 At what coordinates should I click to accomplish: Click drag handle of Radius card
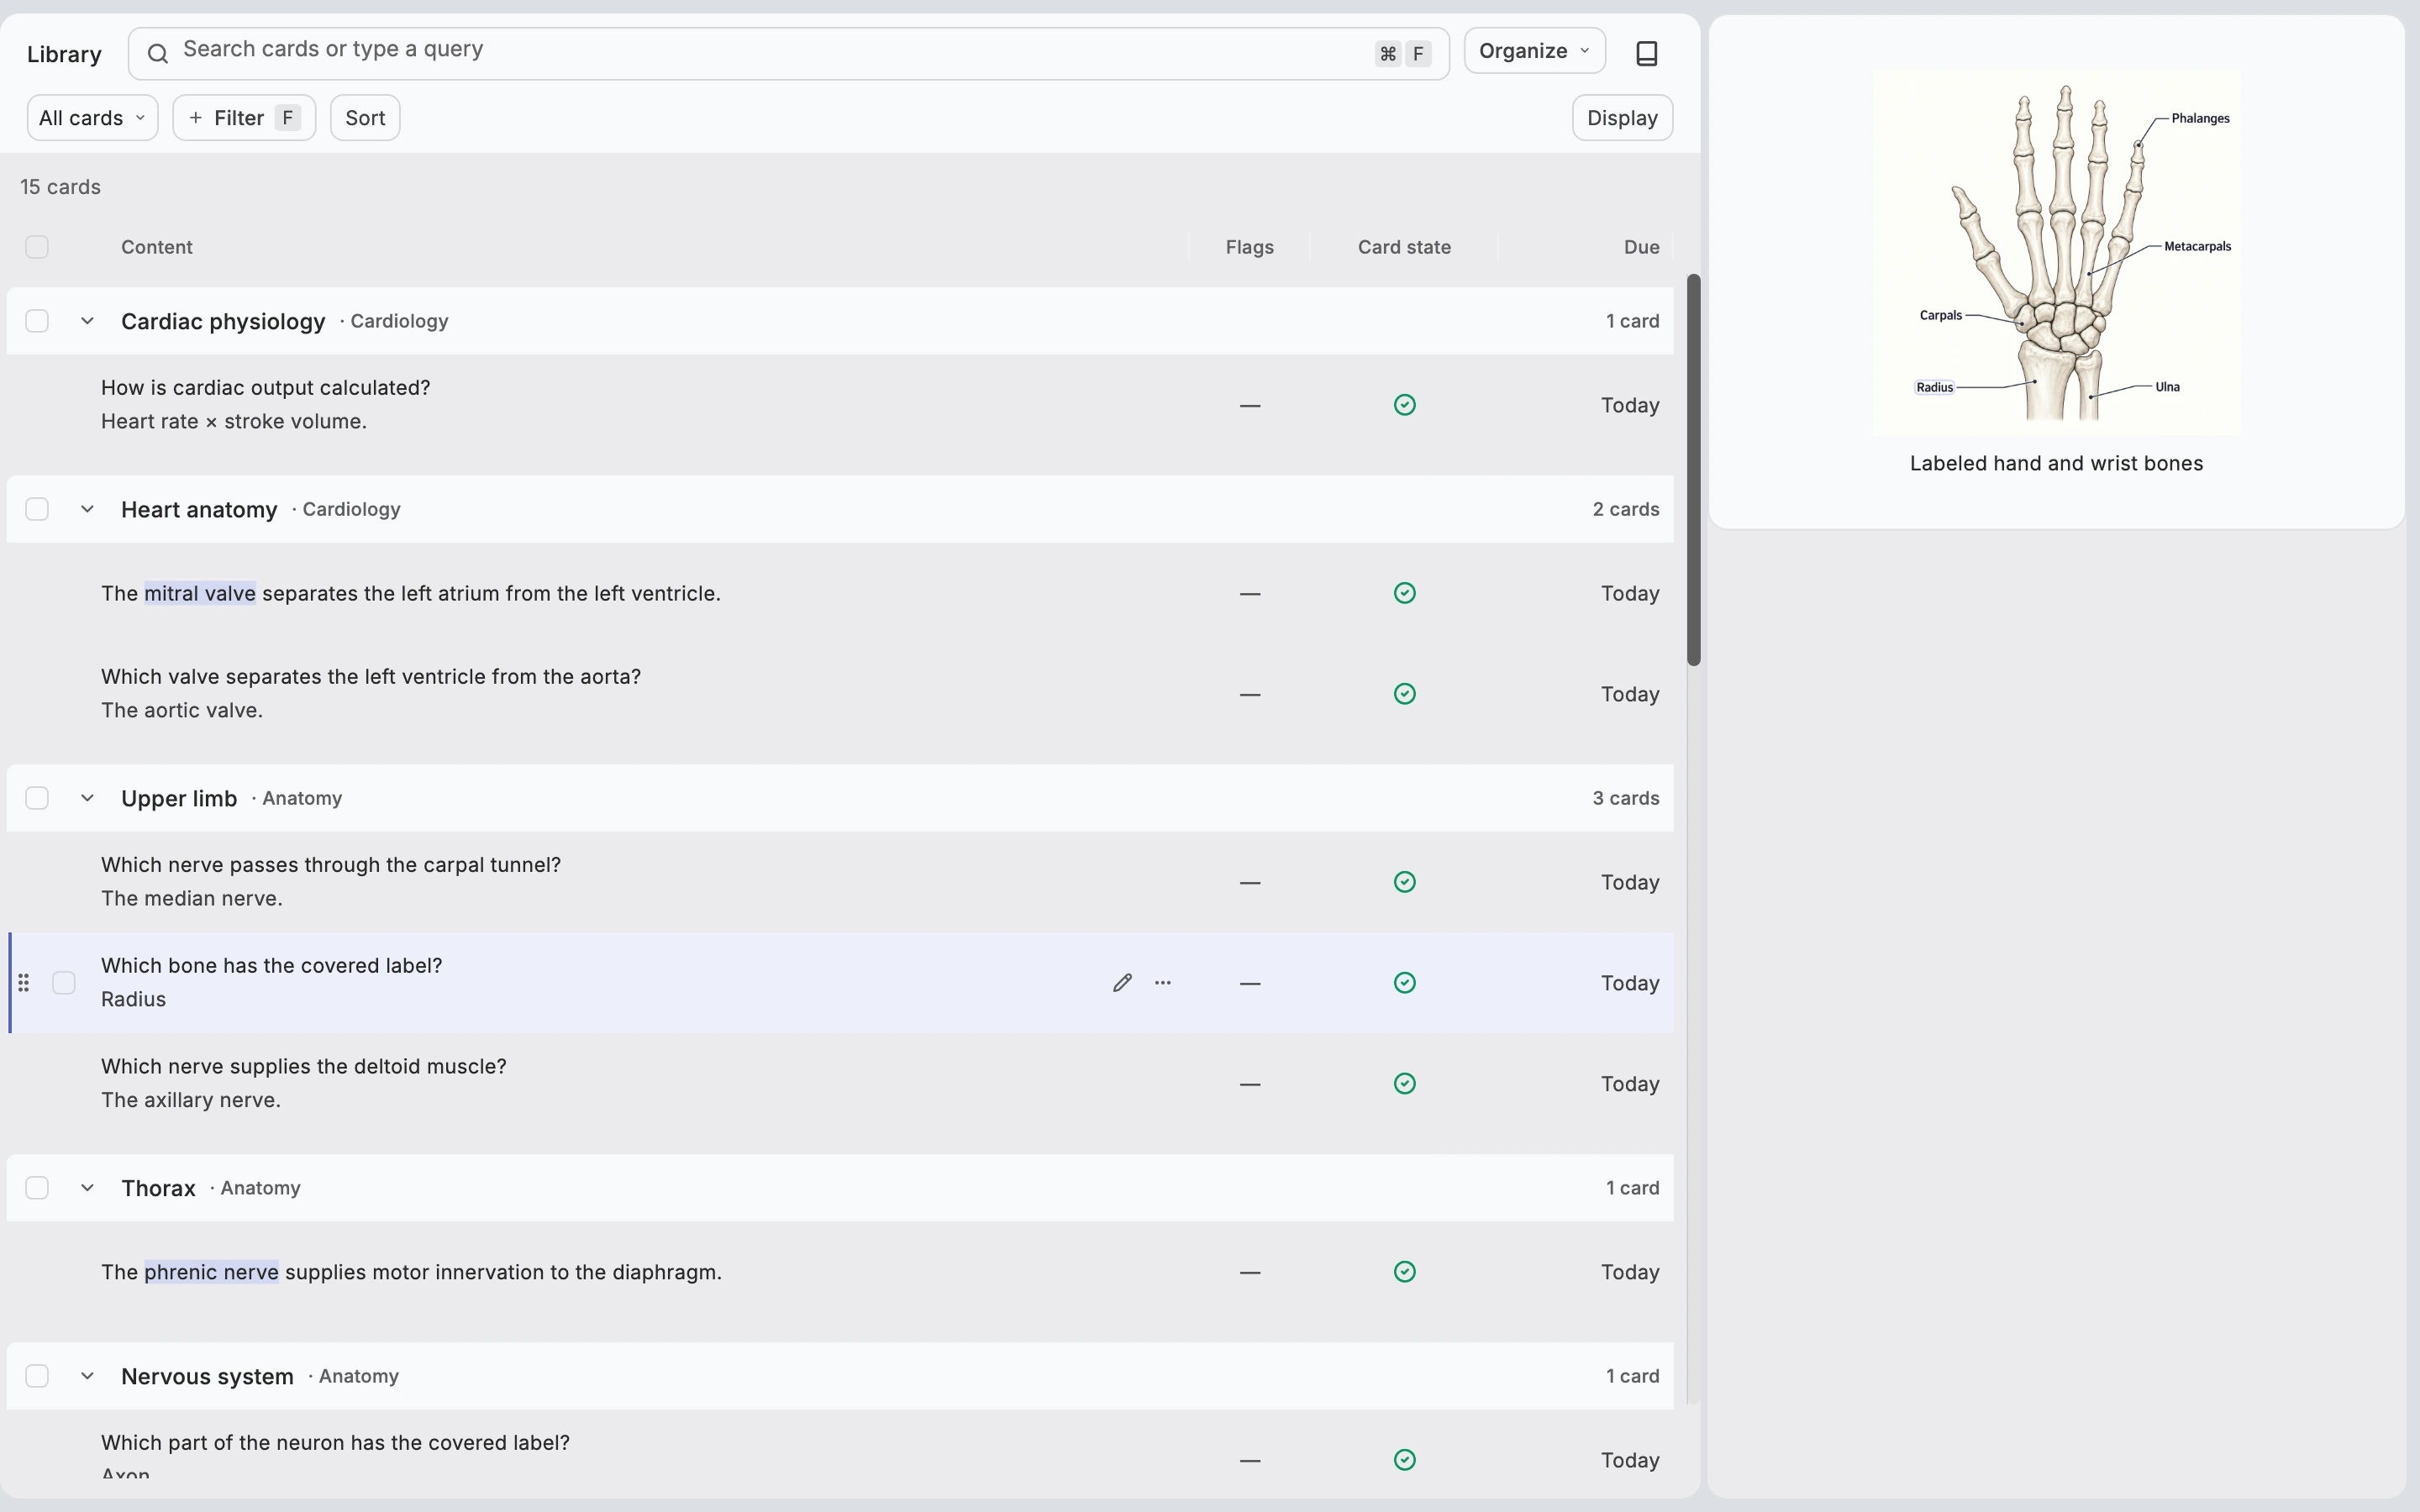pyautogui.click(x=23, y=983)
